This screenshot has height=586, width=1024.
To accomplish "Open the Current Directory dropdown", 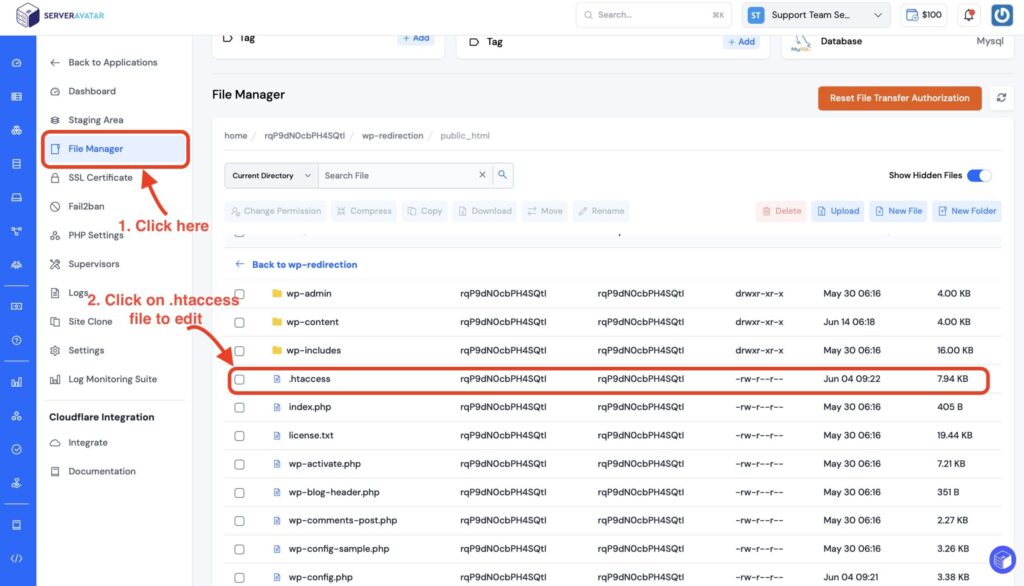I will (270, 173).
